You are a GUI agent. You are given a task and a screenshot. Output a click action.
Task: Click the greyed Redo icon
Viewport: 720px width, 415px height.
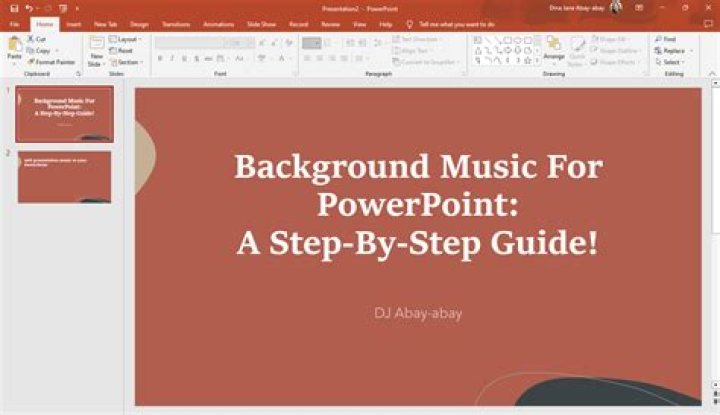pos(47,8)
